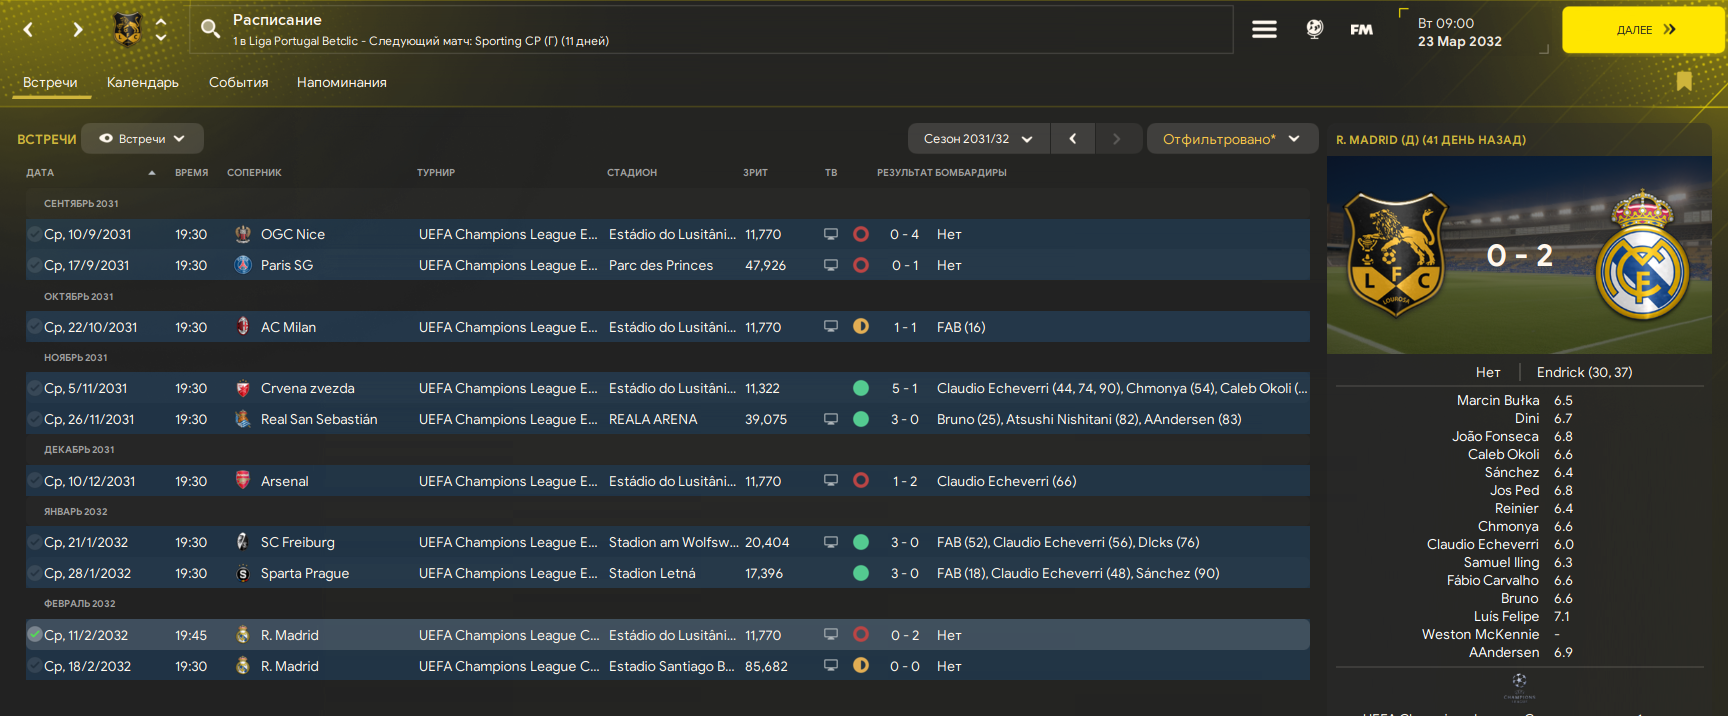Tick checkbox for 10/9/2031 OGC Nice fixture
This screenshot has width=1728, height=716.
tap(35, 234)
